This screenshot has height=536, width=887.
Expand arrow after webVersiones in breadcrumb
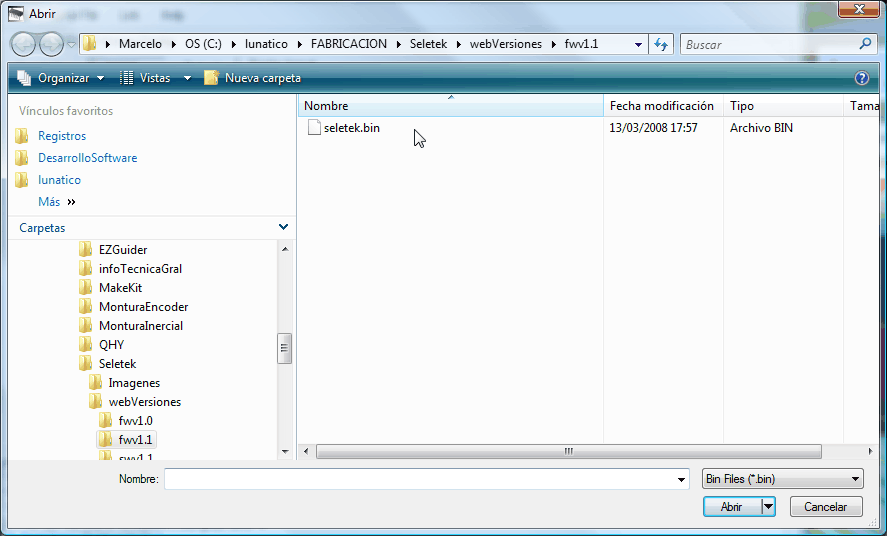(553, 44)
